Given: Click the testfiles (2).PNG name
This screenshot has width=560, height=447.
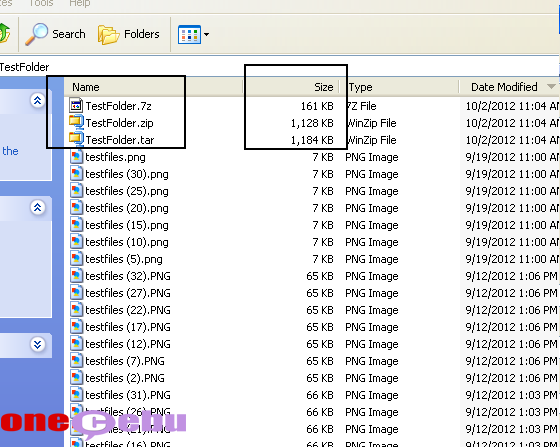Looking at the screenshot, I should [125, 378].
